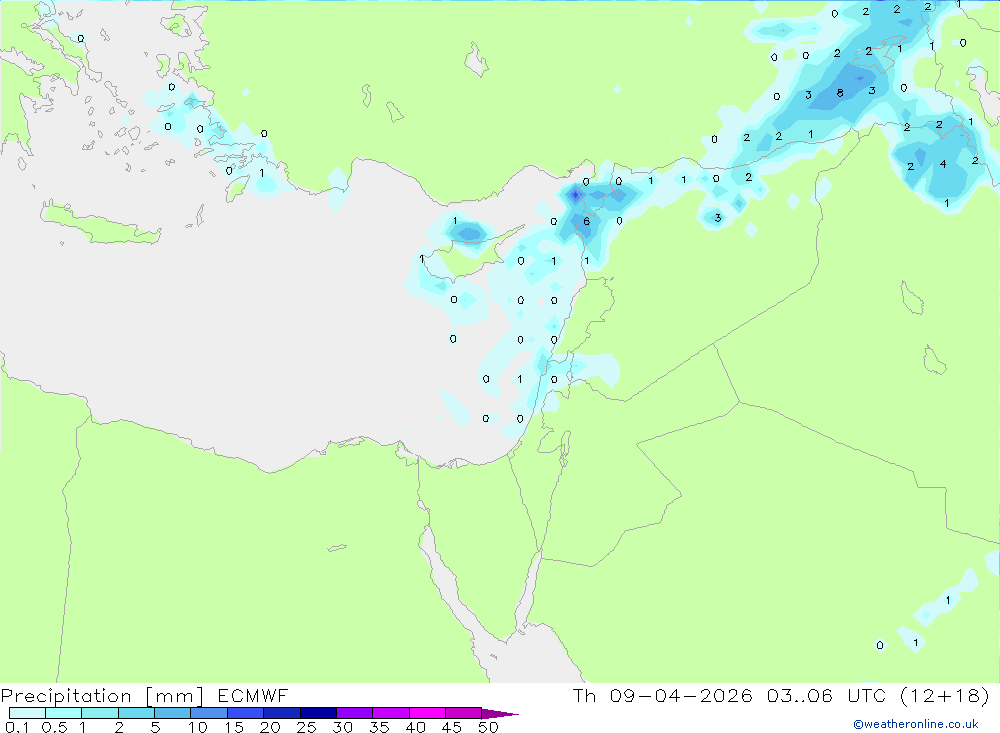This screenshot has width=1000, height=733.
Task: Click the legend label '30'
Action: tap(343, 727)
